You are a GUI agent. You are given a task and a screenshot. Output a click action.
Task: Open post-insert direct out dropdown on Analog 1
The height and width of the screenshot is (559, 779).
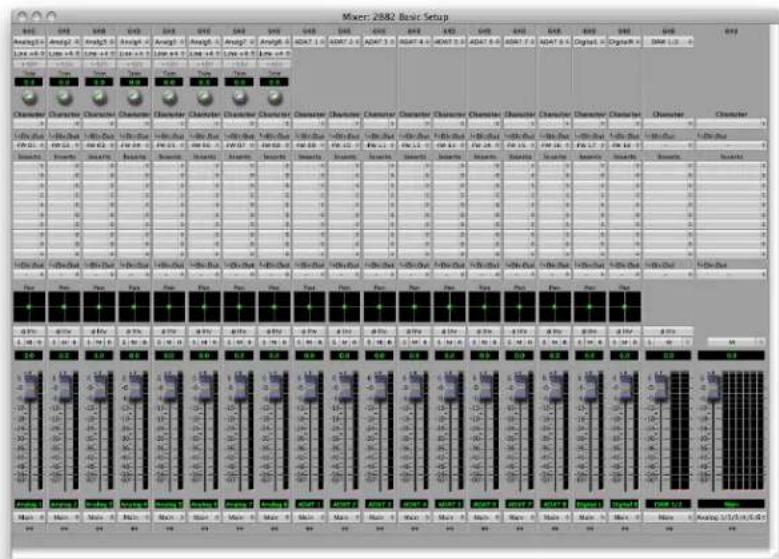pos(29,274)
